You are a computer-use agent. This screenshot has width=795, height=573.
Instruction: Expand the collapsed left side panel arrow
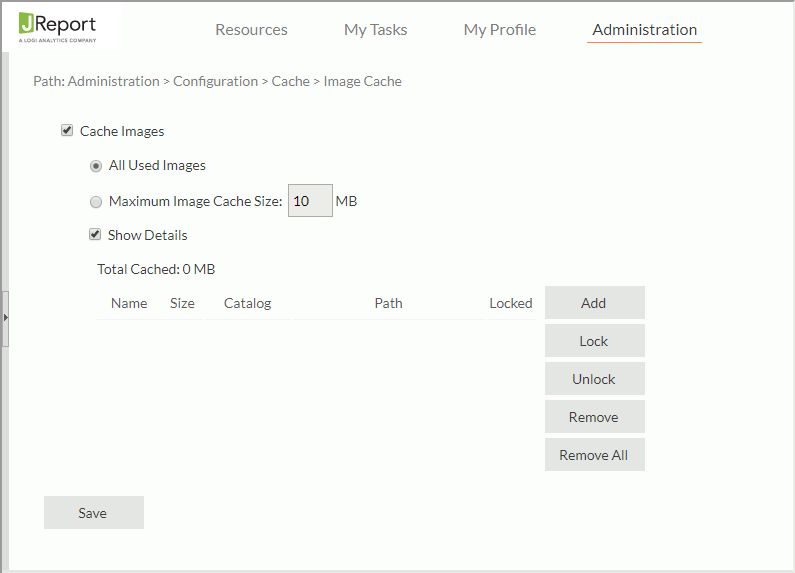click(x=5, y=318)
